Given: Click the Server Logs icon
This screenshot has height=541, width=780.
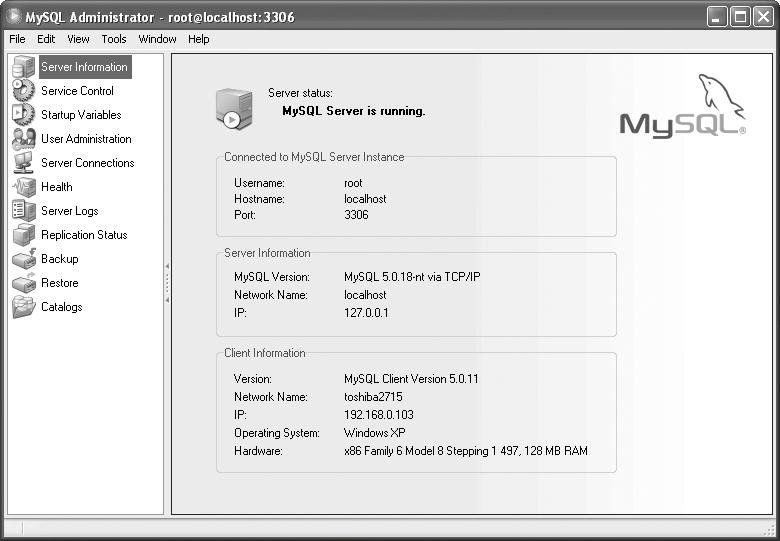Looking at the screenshot, I should coord(23,211).
